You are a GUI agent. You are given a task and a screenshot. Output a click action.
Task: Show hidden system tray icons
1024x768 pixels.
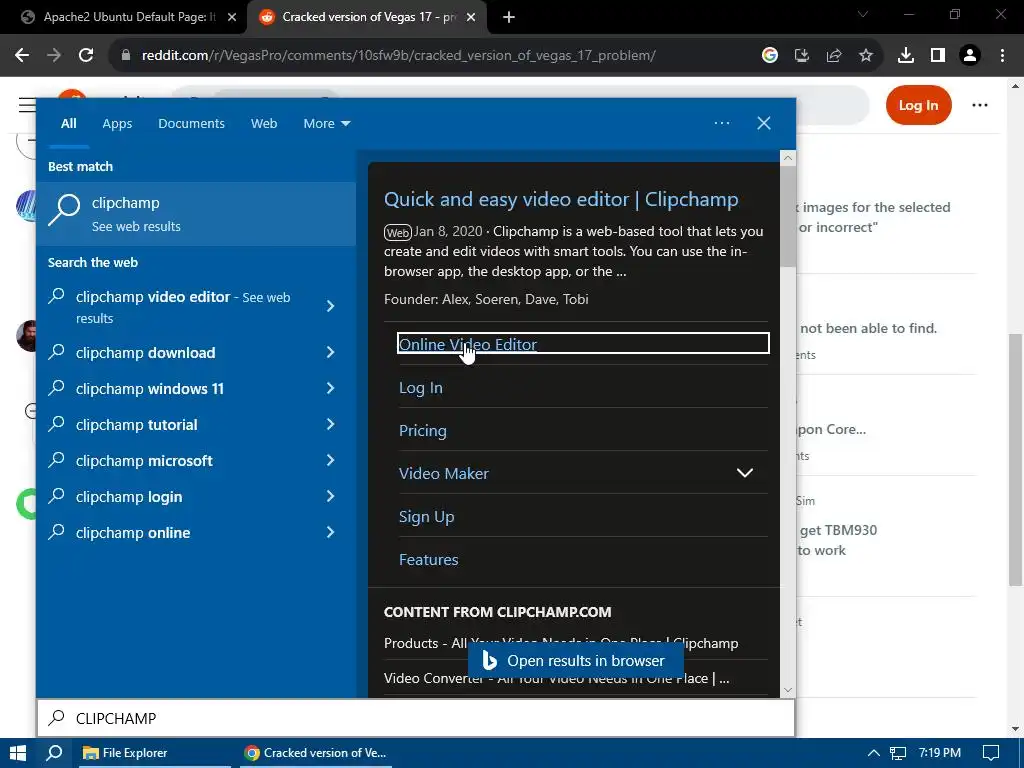click(x=872, y=754)
